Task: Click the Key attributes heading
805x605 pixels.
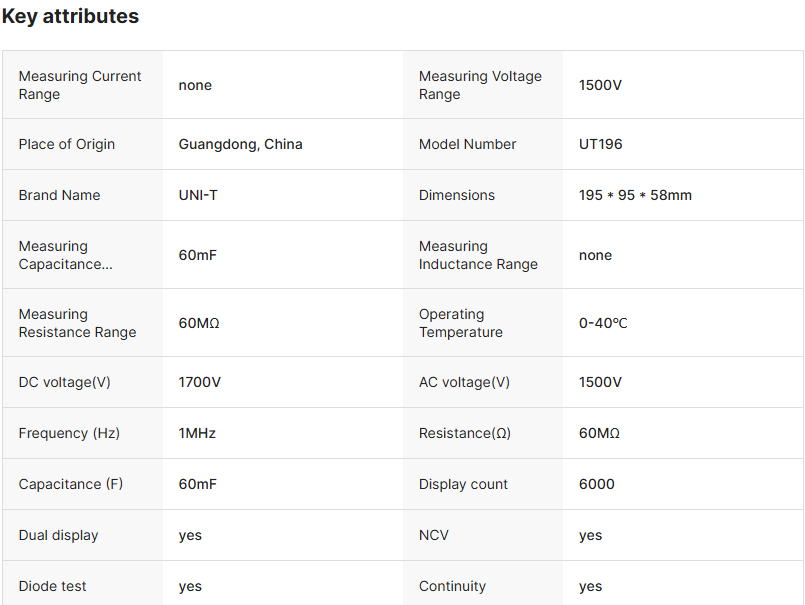Action: coord(71,17)
